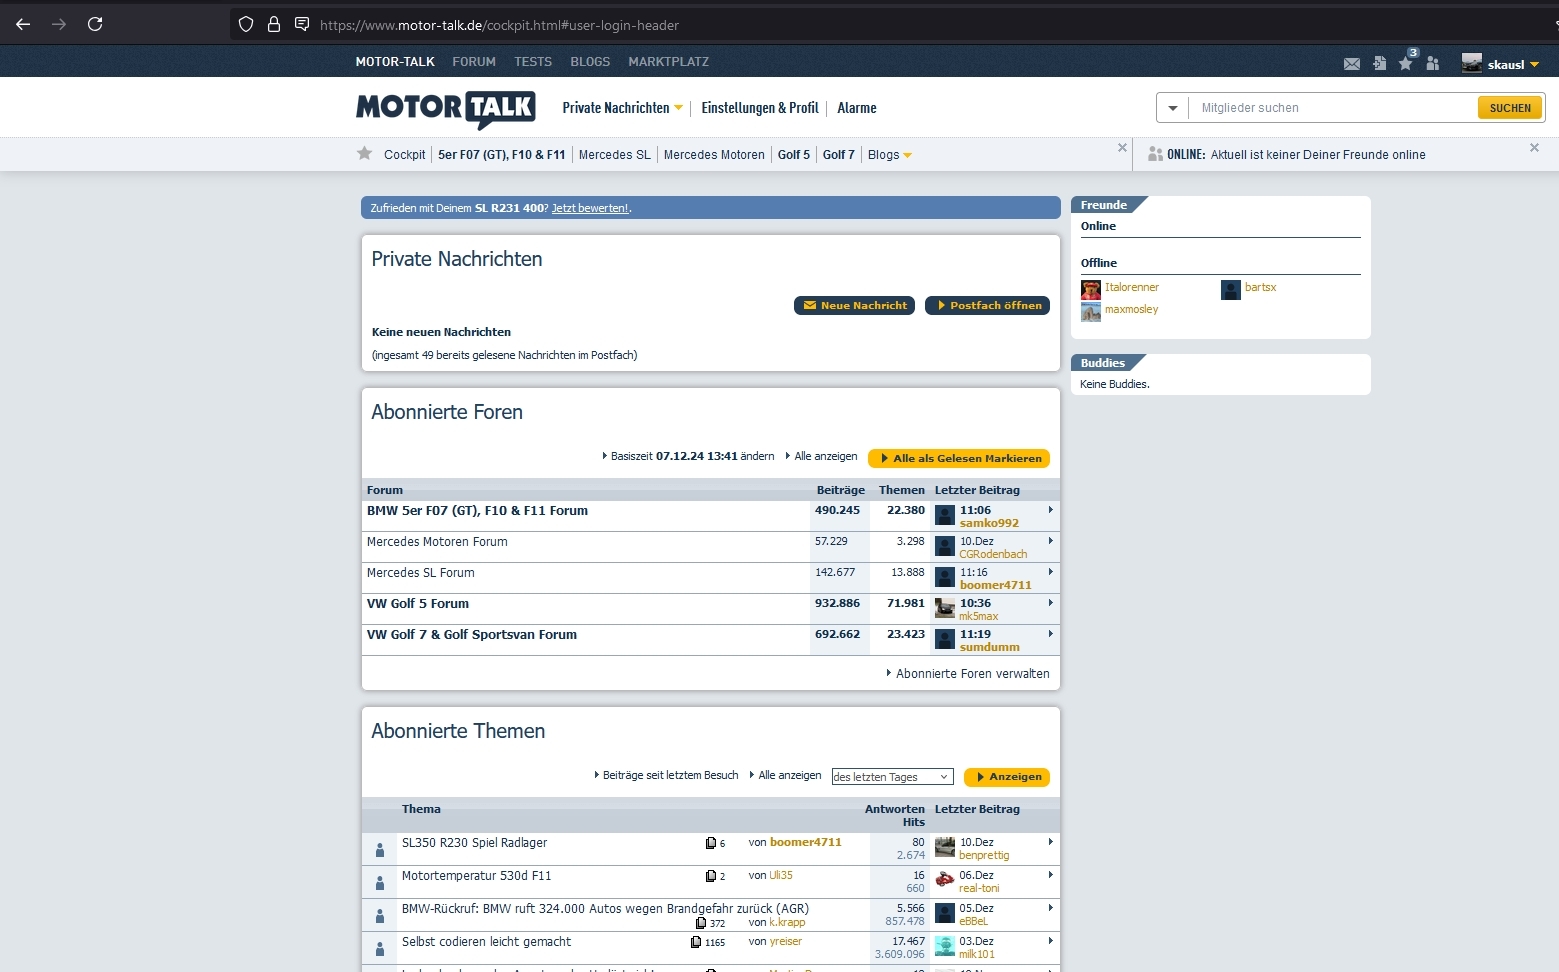Expand the Blogs dropdown in quick links

pyautogui.click(x=907, y=155)
